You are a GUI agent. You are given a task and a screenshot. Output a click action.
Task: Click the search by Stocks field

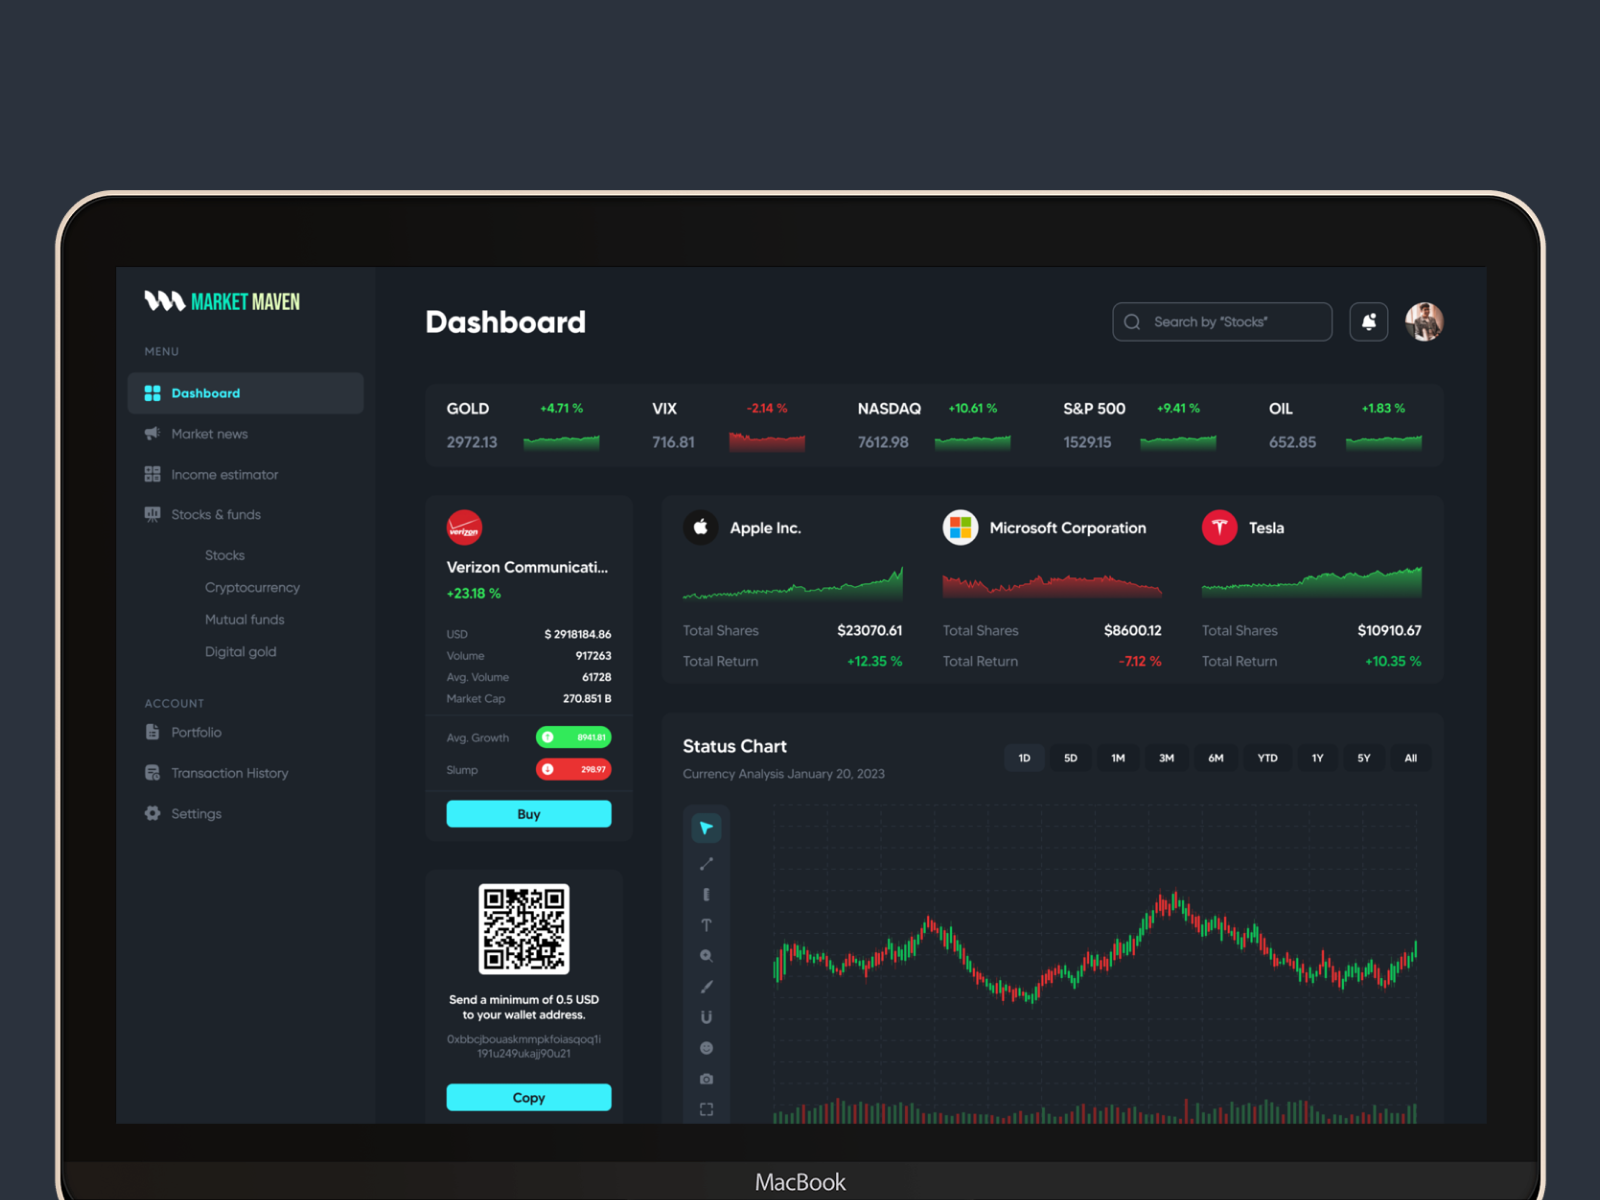coord(1221,321)
